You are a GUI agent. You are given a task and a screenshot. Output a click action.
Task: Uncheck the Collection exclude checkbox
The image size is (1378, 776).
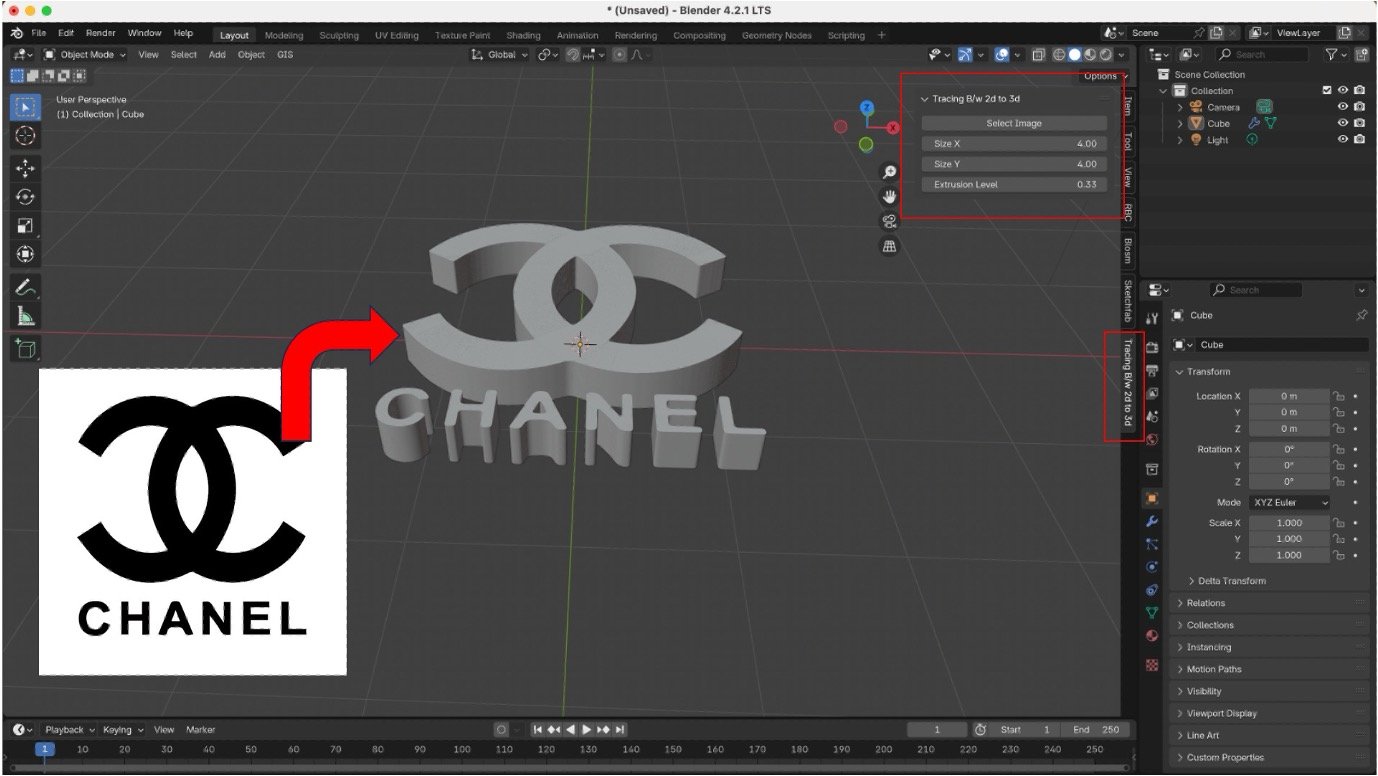click(x=1327, y=91)
